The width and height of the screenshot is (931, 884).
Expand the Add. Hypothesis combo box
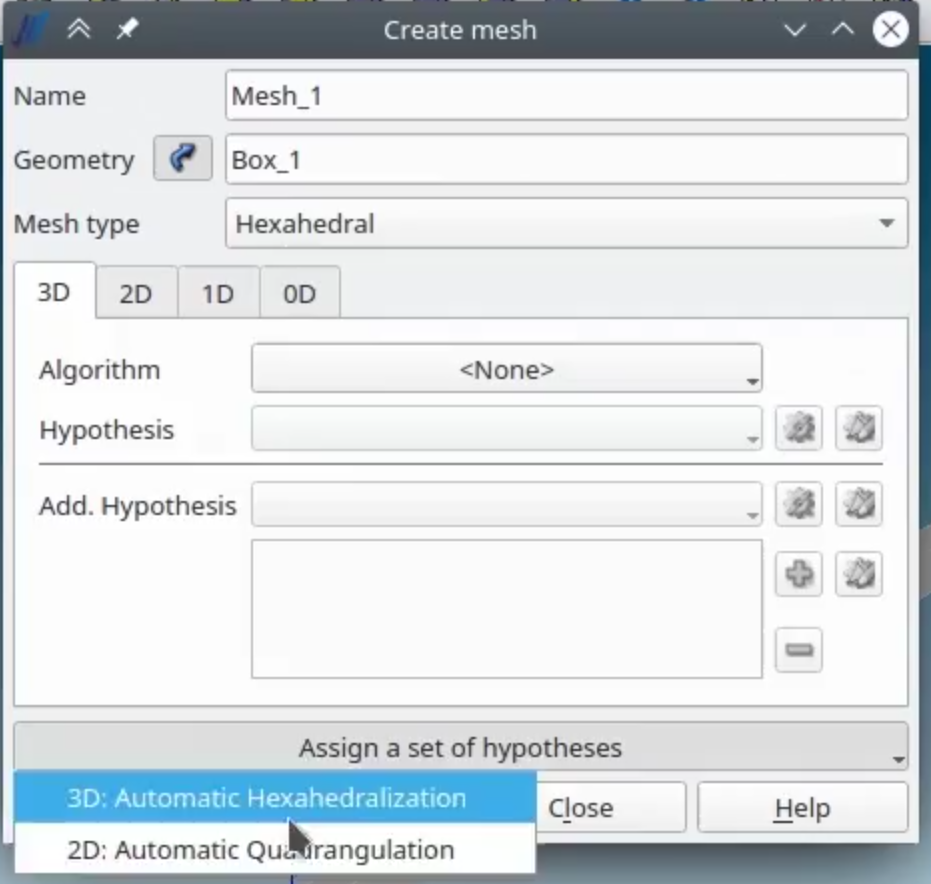(x=506, y=504)
